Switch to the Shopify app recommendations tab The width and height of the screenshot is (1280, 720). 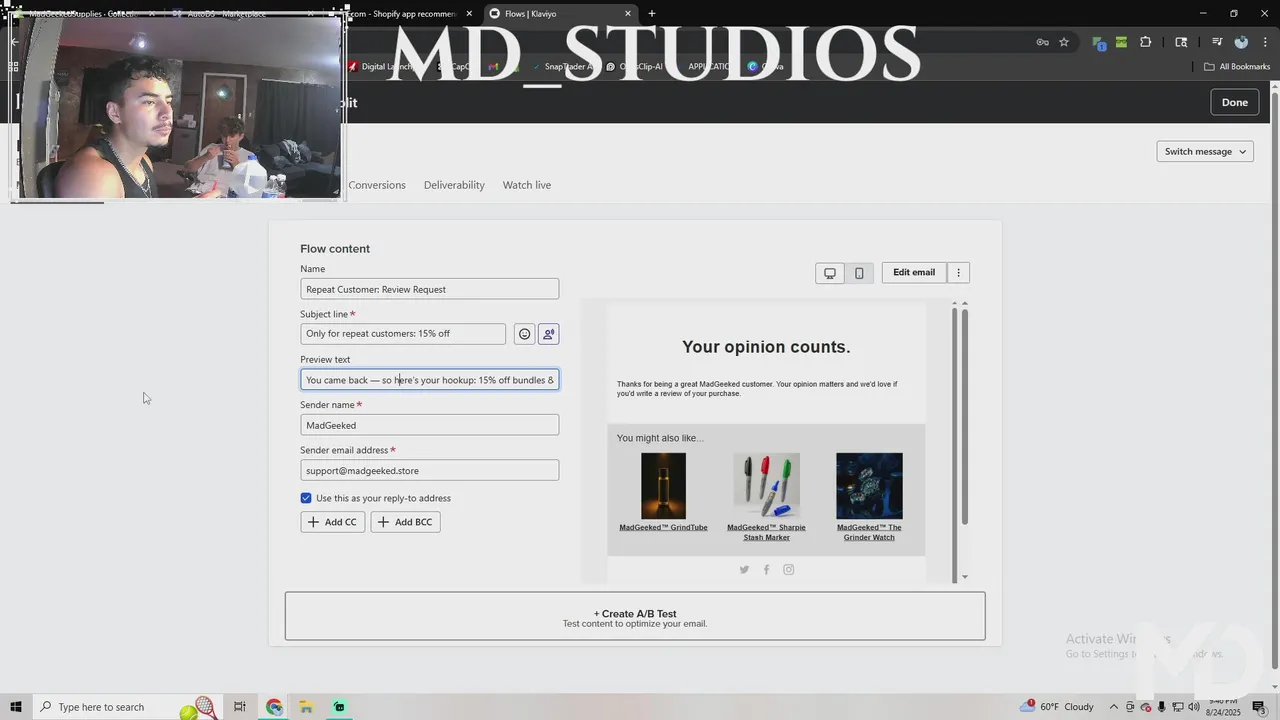pyautogui.click(x=405, y=14)
